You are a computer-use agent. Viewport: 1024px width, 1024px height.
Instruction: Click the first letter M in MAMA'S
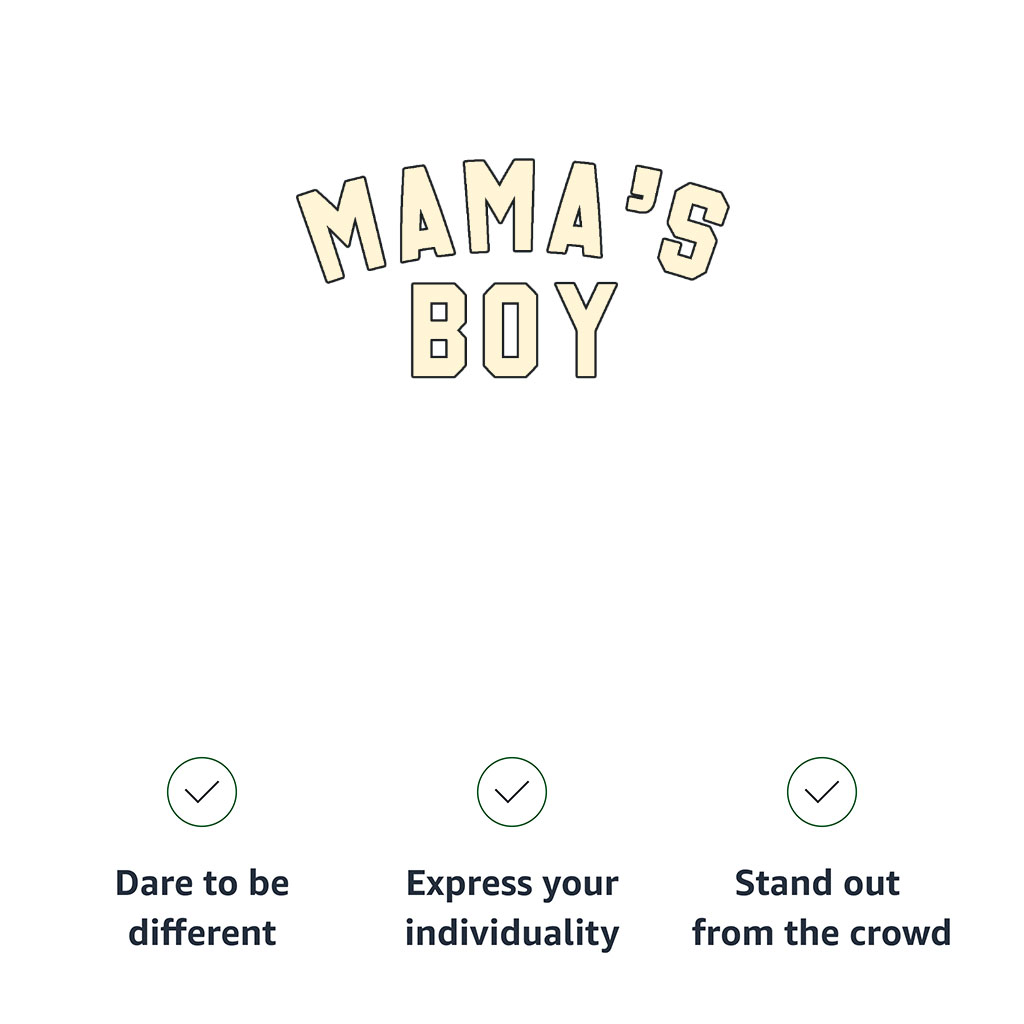coord(341,230)
